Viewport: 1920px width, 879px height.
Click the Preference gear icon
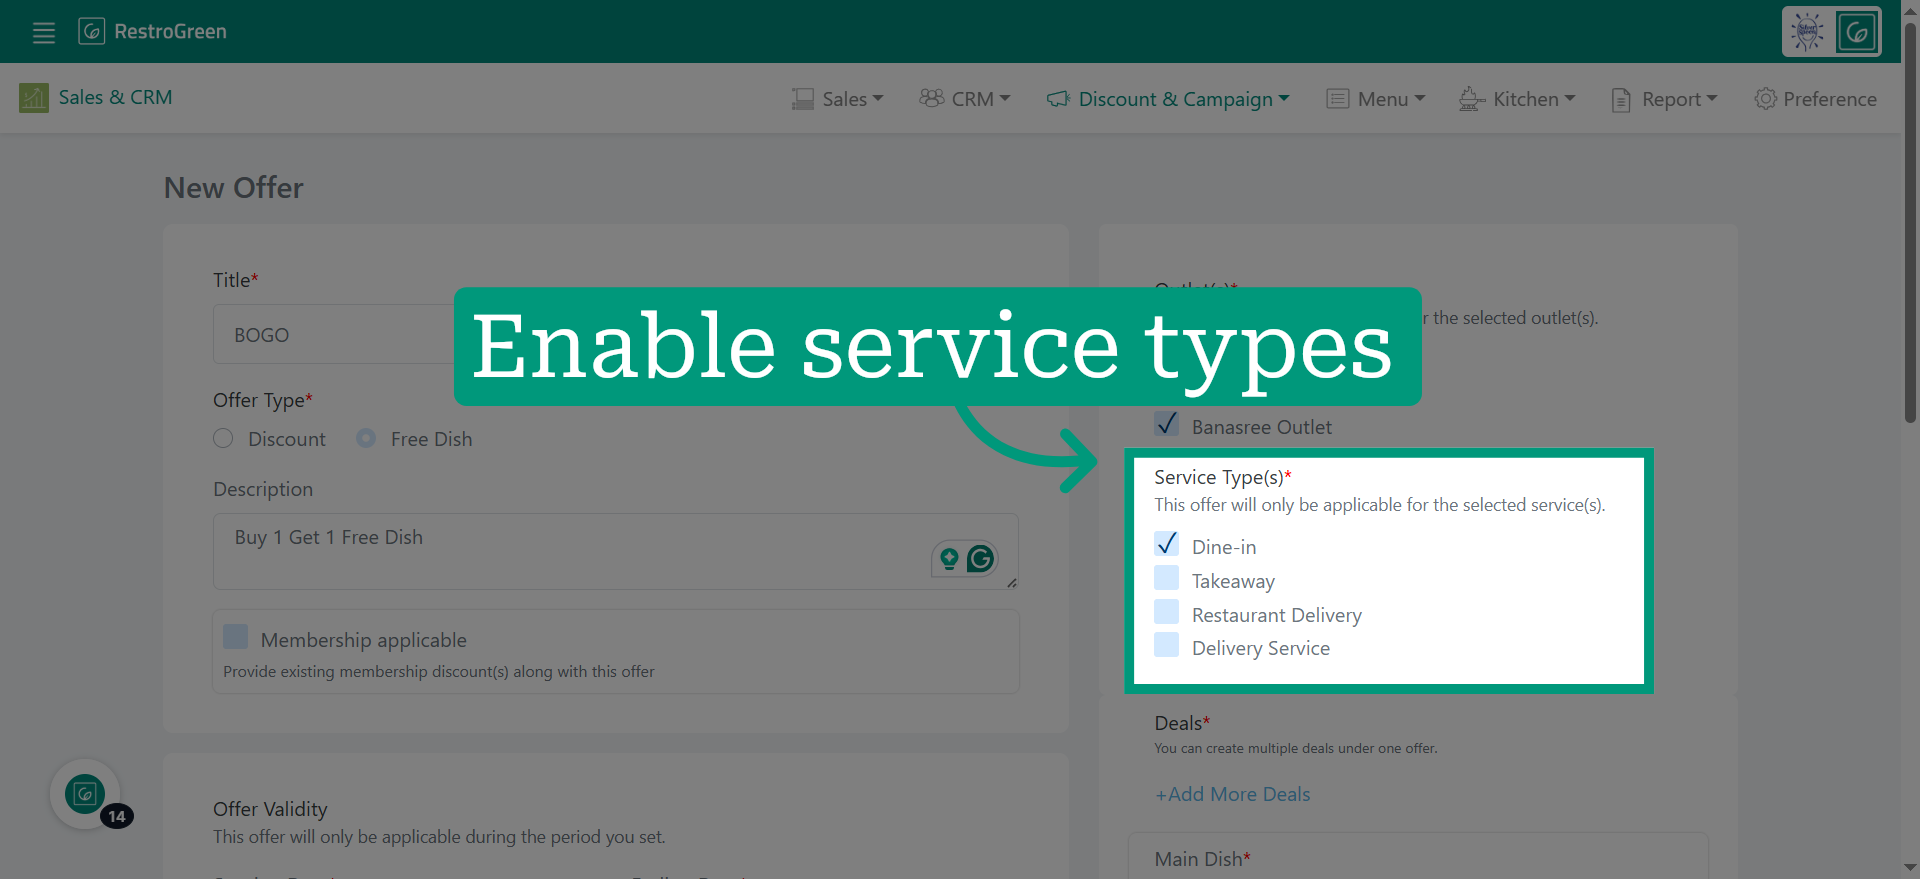point(1766,99)
